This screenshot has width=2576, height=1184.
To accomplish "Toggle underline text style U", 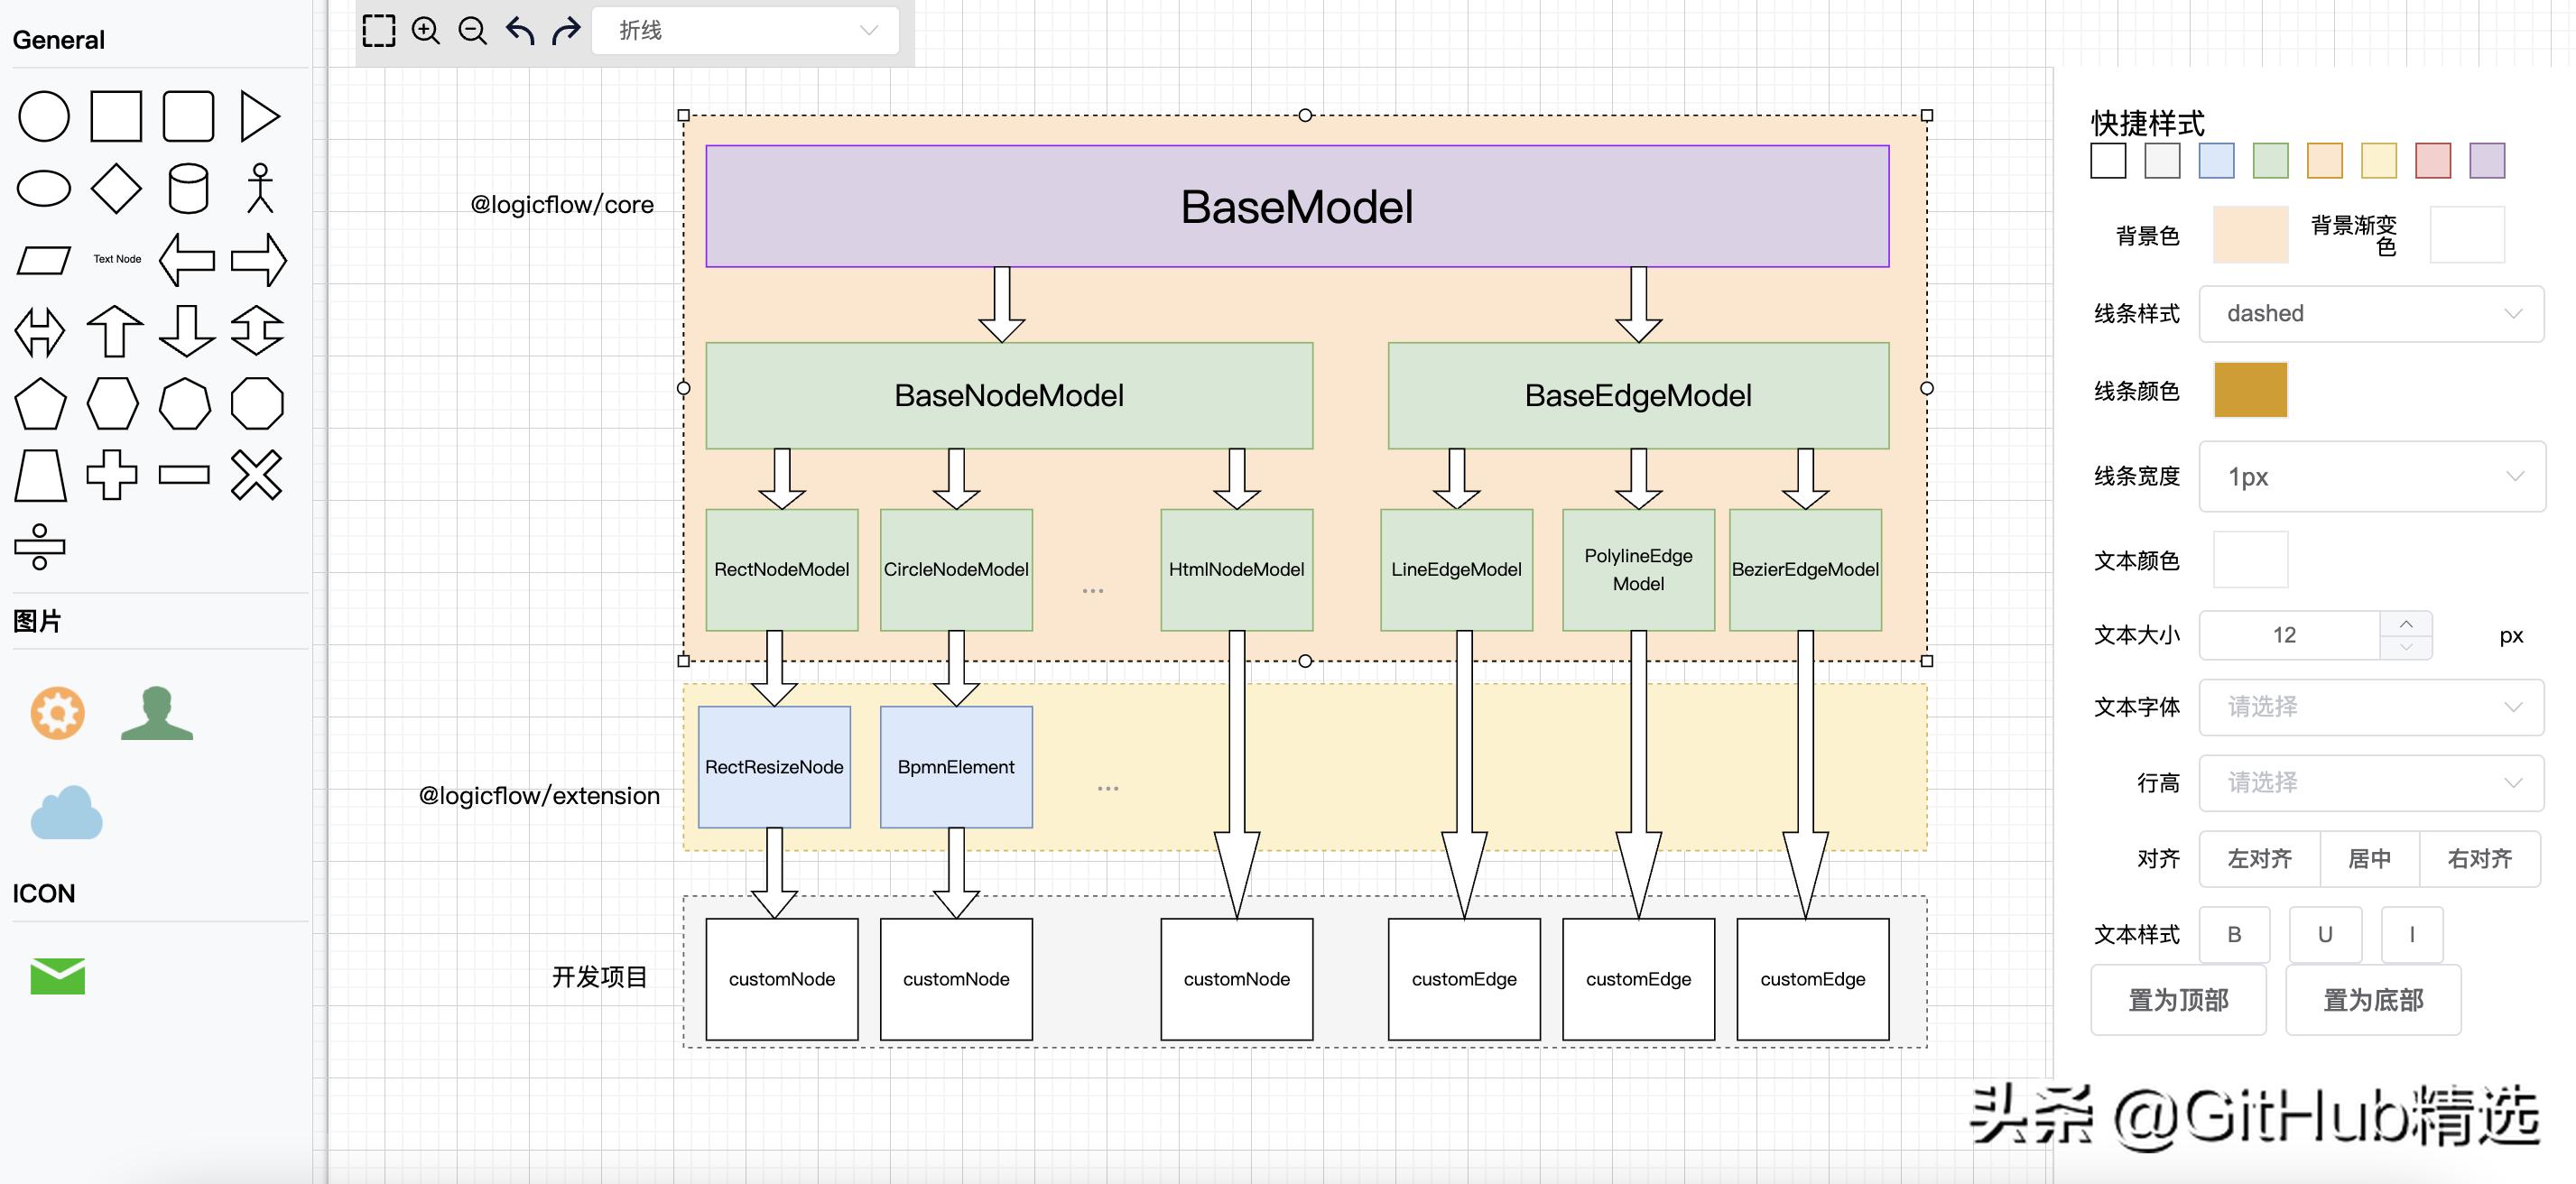I will 2325,934.
